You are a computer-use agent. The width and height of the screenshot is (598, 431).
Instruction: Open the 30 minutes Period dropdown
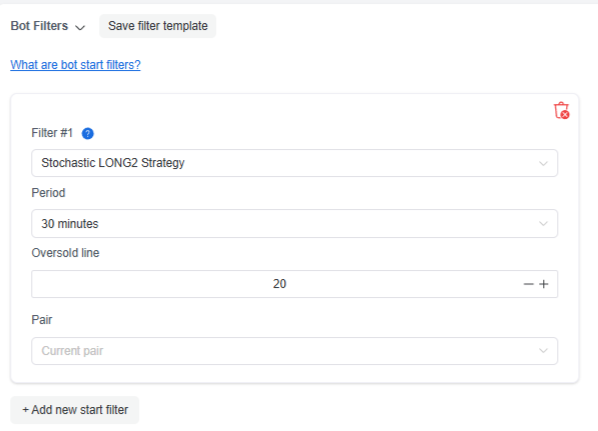pos(294,224)
